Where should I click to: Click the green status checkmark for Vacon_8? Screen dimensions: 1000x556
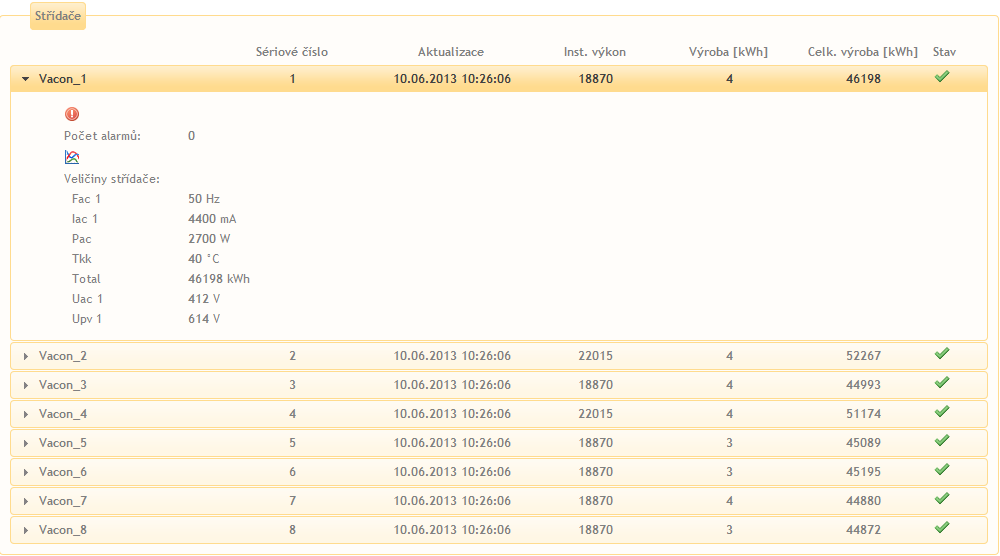point(941,528)
